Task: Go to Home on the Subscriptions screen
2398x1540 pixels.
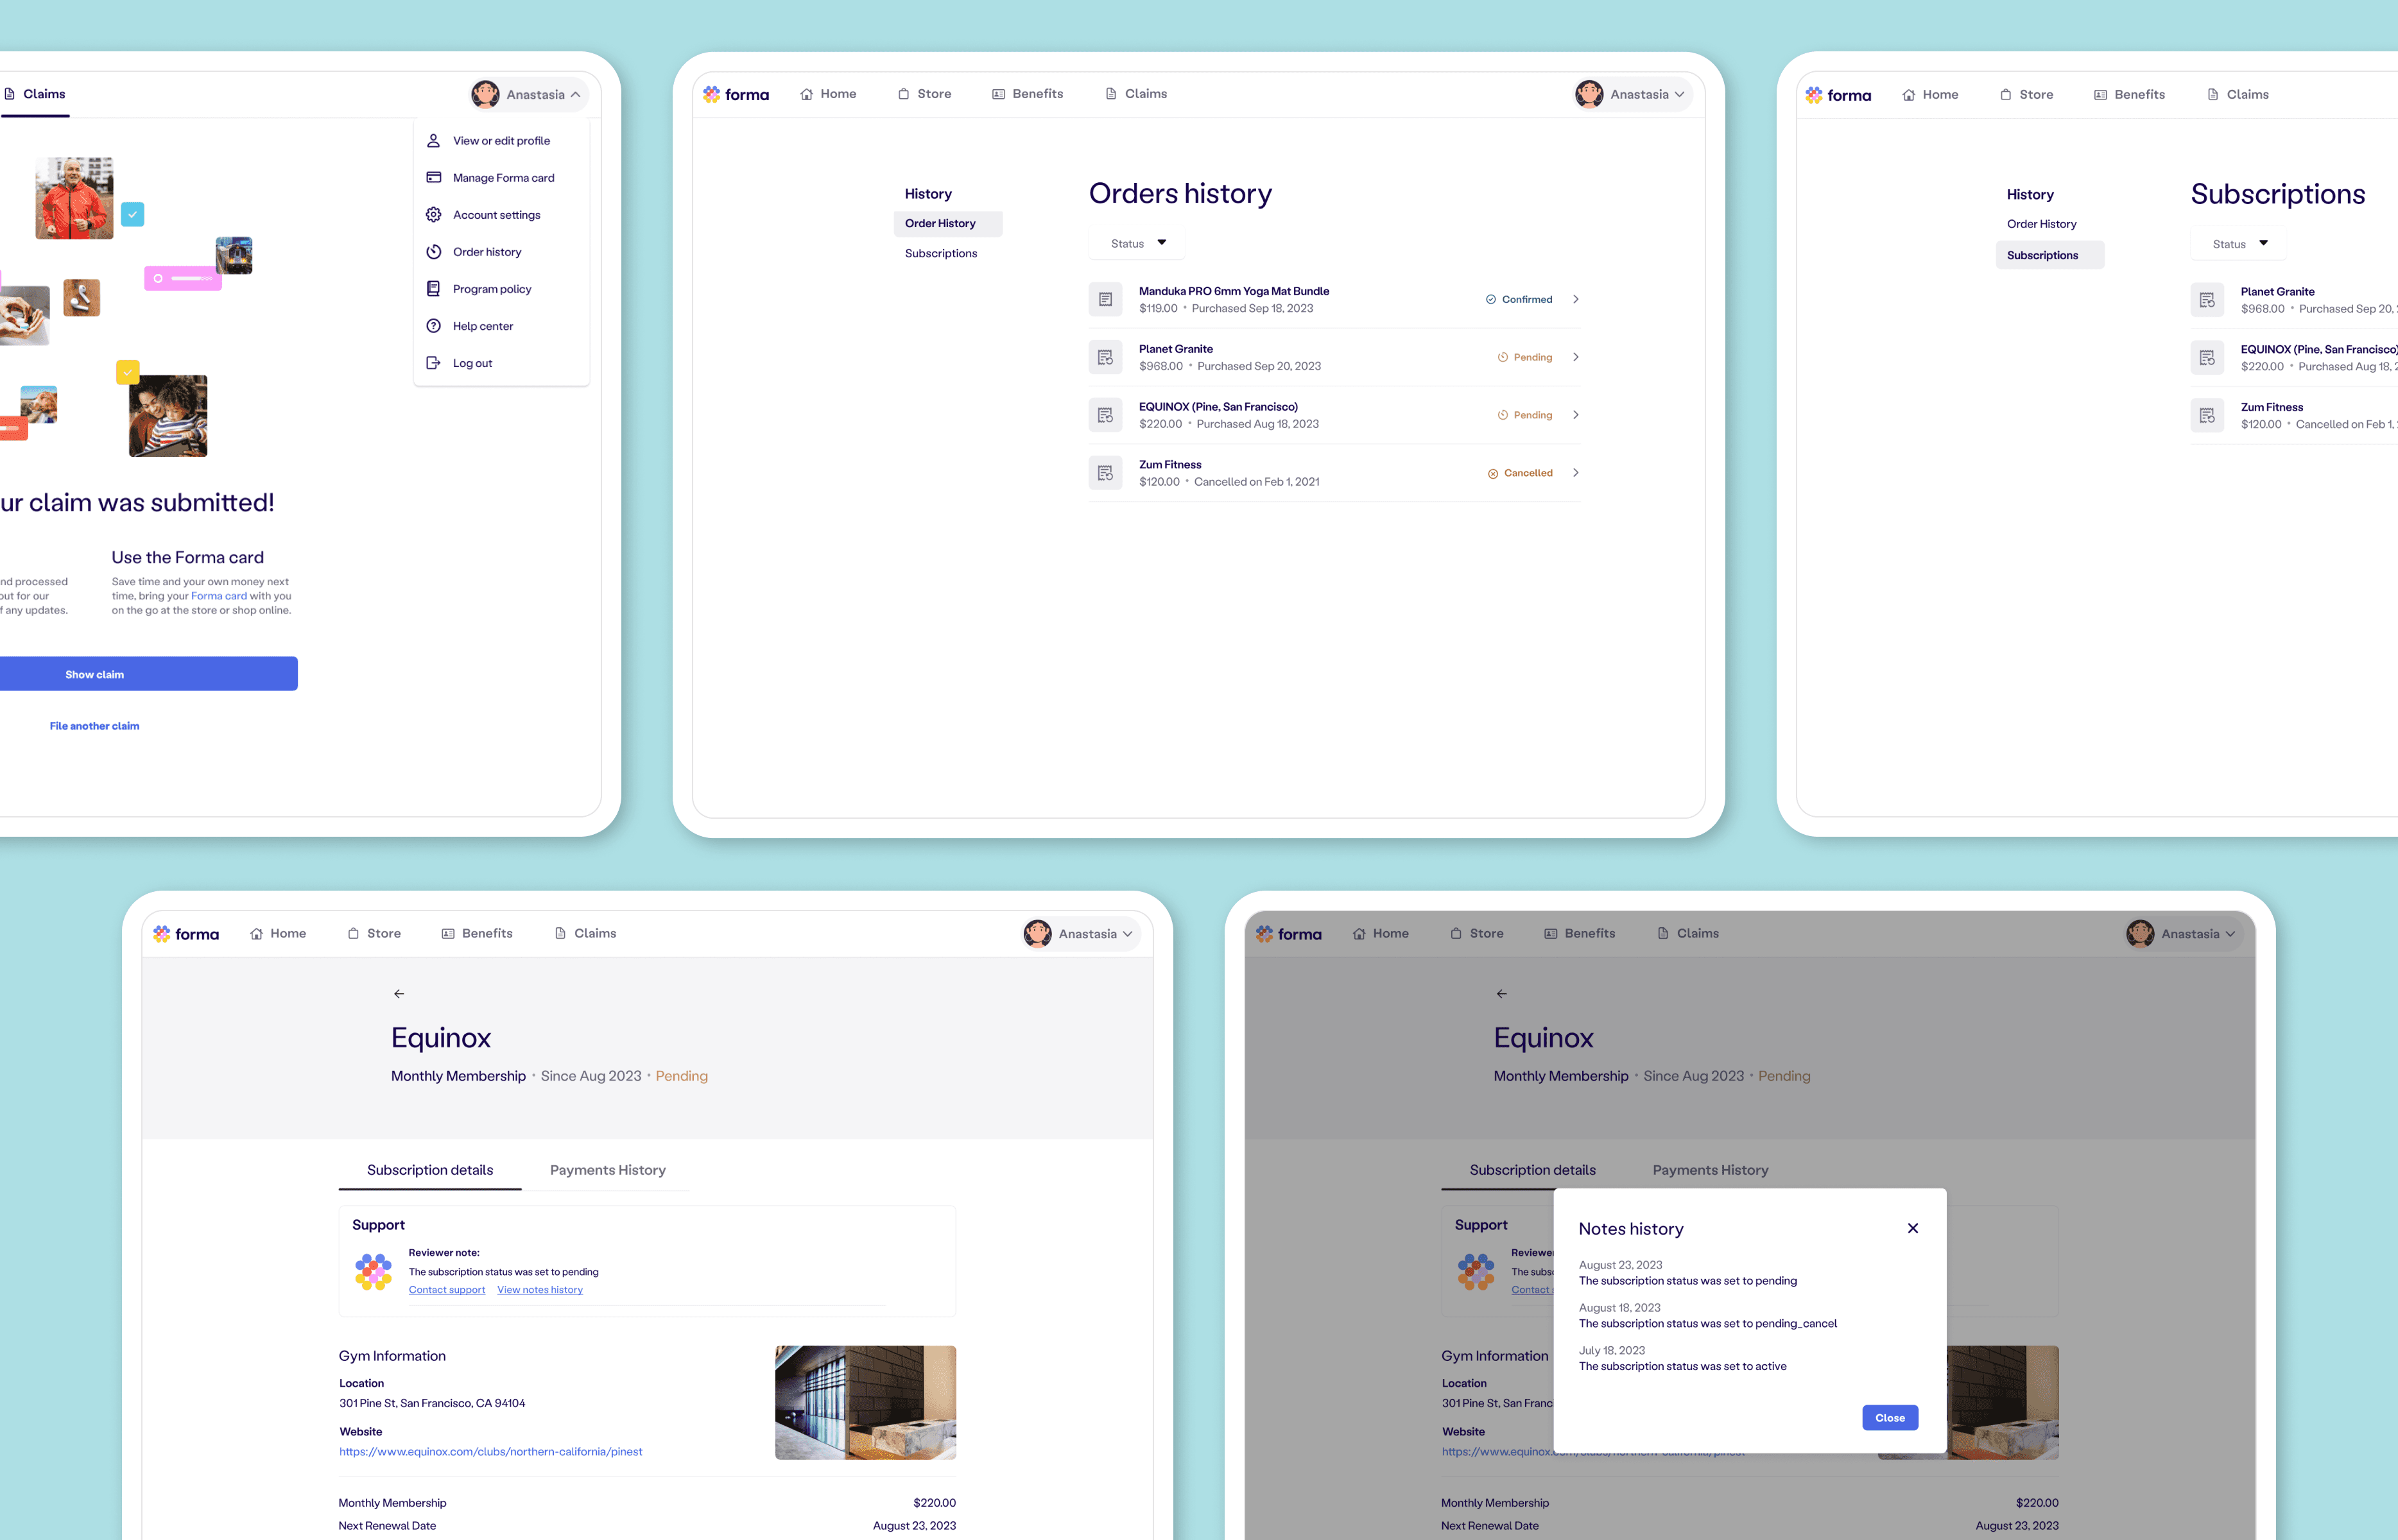Action: [x=1930, y=95]
